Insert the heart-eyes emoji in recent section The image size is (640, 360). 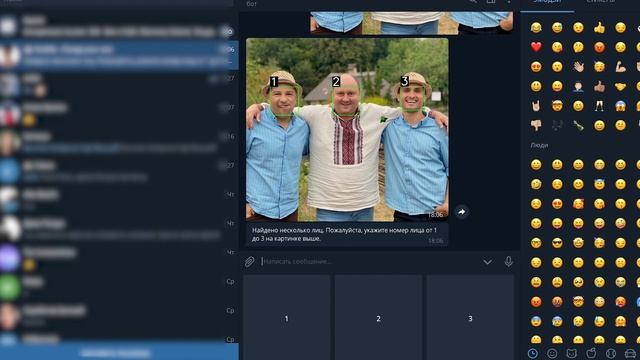pyautogui.click(x=536, y=67)
